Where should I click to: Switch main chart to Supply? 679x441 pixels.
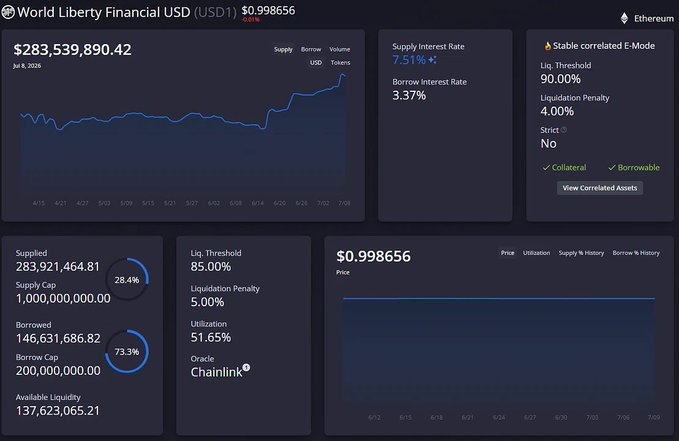click(x=283, y=49)
